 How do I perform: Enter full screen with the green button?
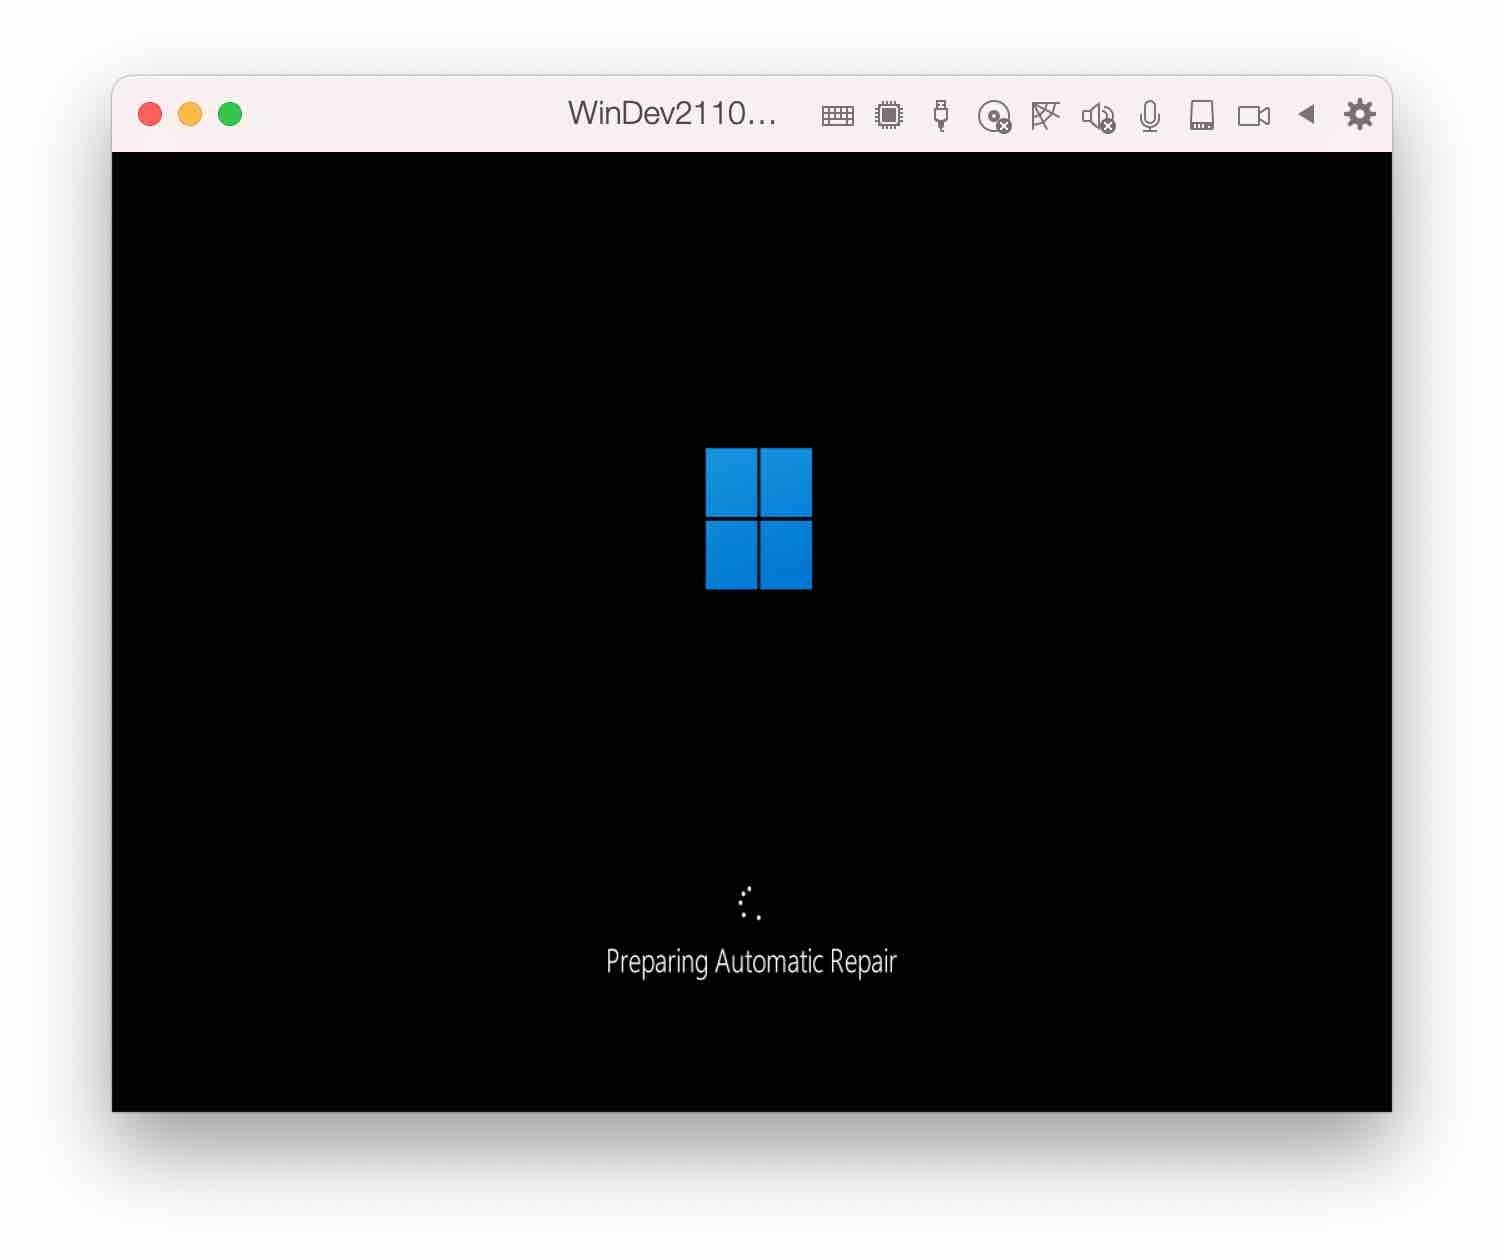[x=230, y=114]
